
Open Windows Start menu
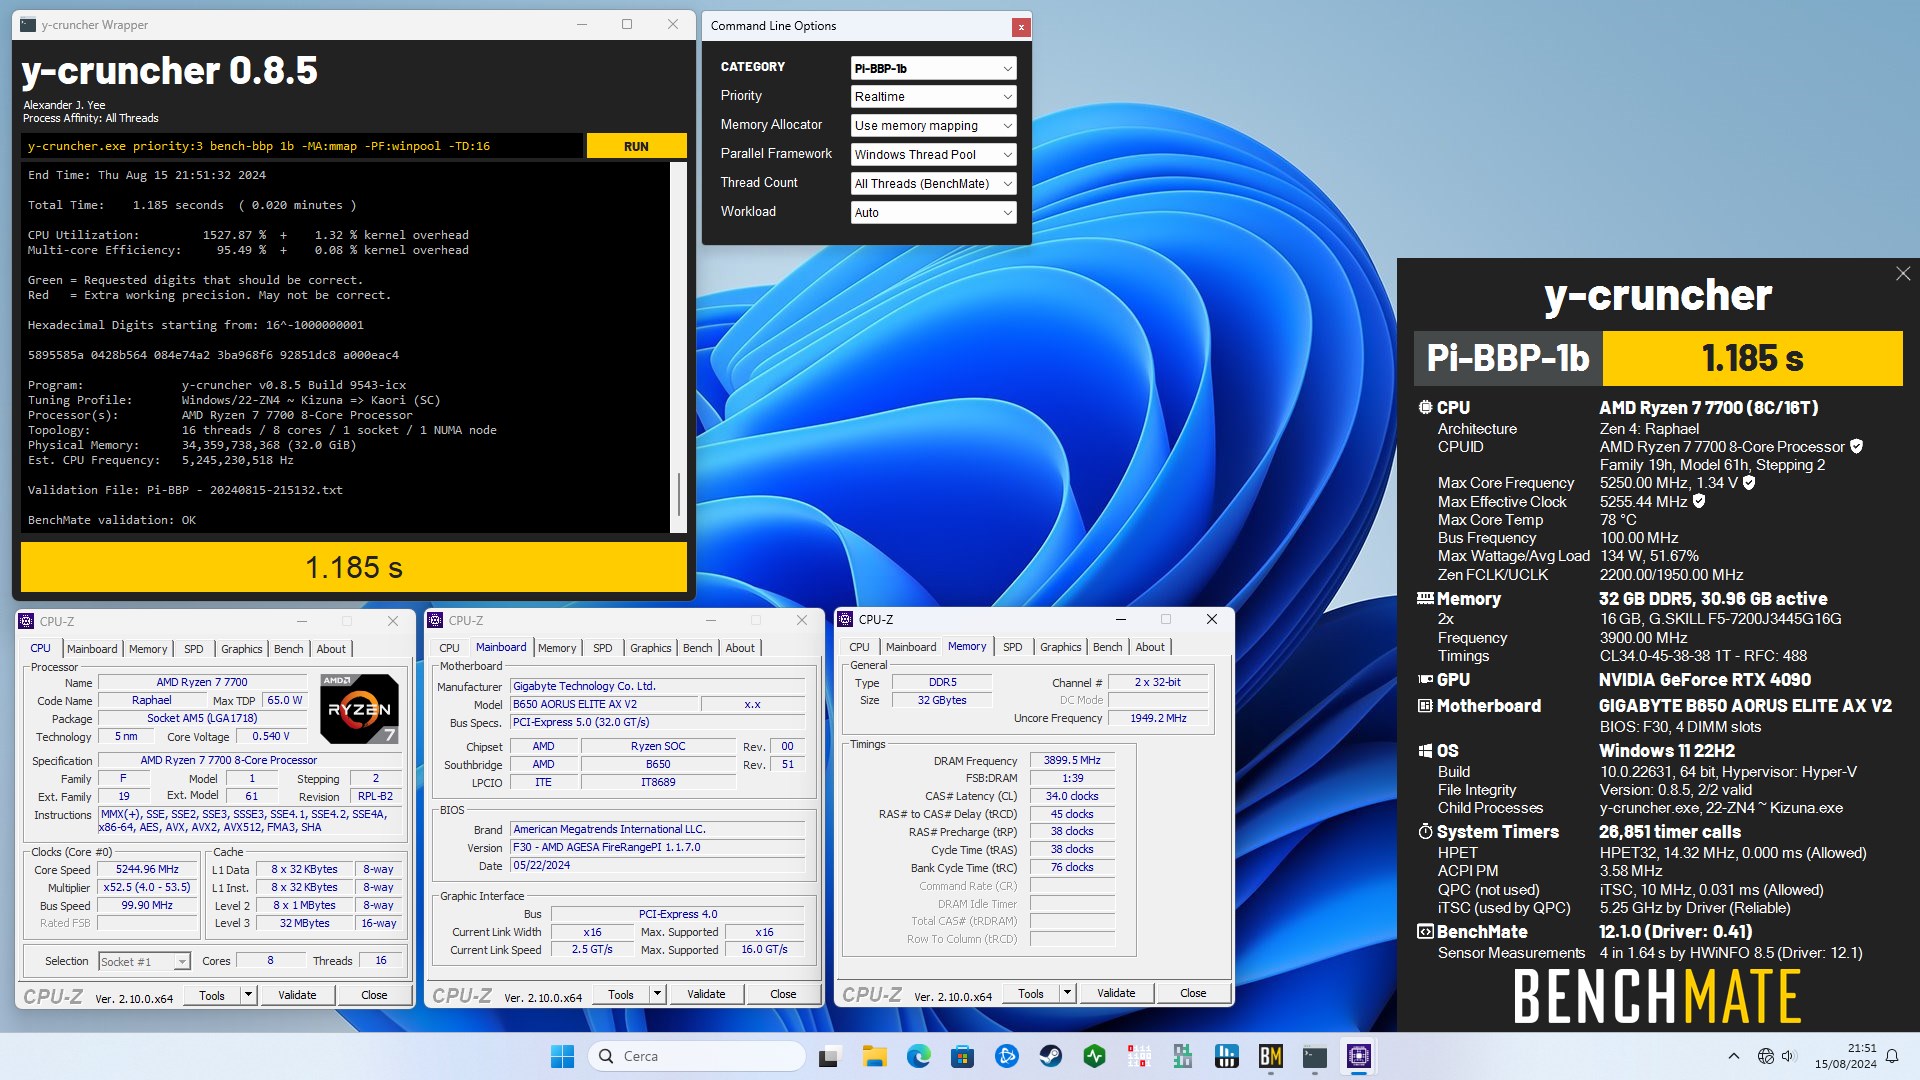(562, 1056)
